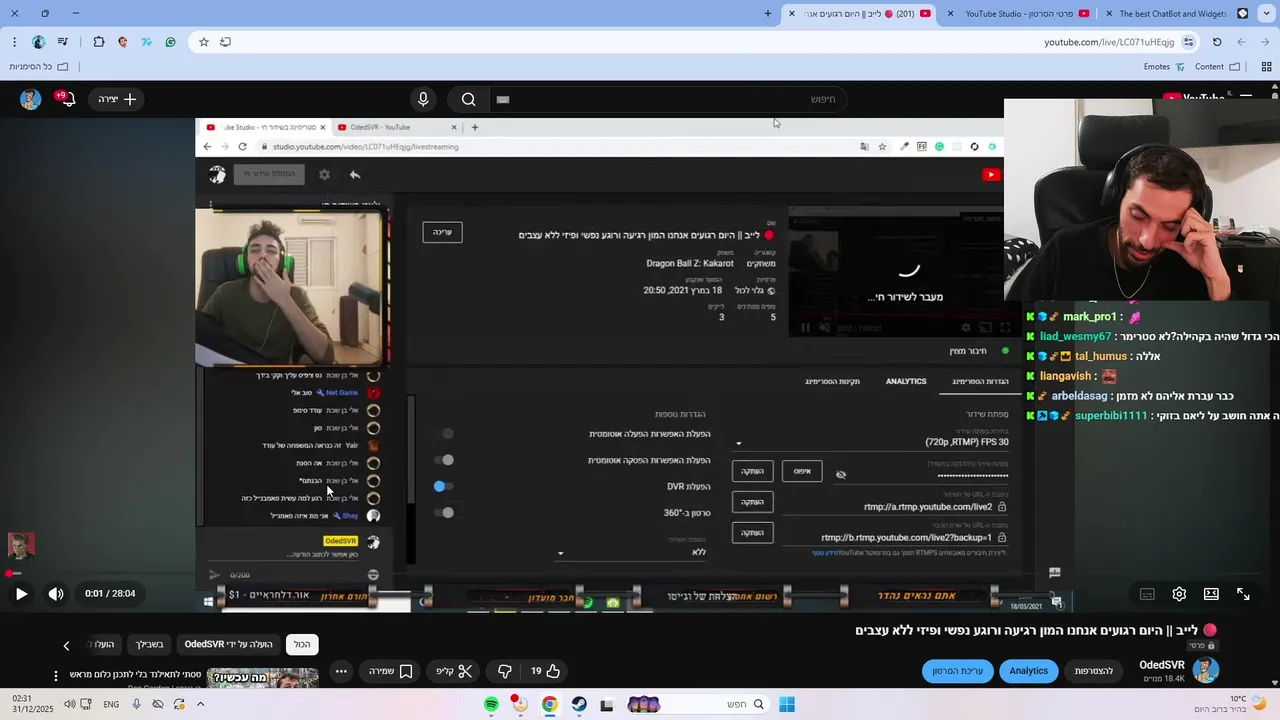Reload the page in Chrome

(1217, 42)
